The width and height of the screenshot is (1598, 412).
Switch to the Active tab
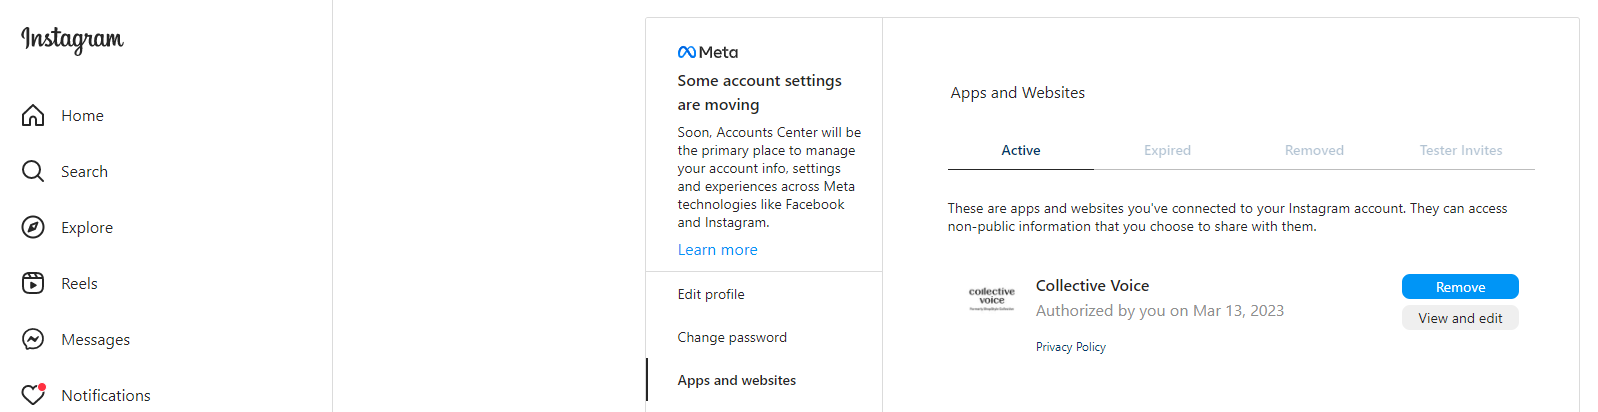point(1021,150)
